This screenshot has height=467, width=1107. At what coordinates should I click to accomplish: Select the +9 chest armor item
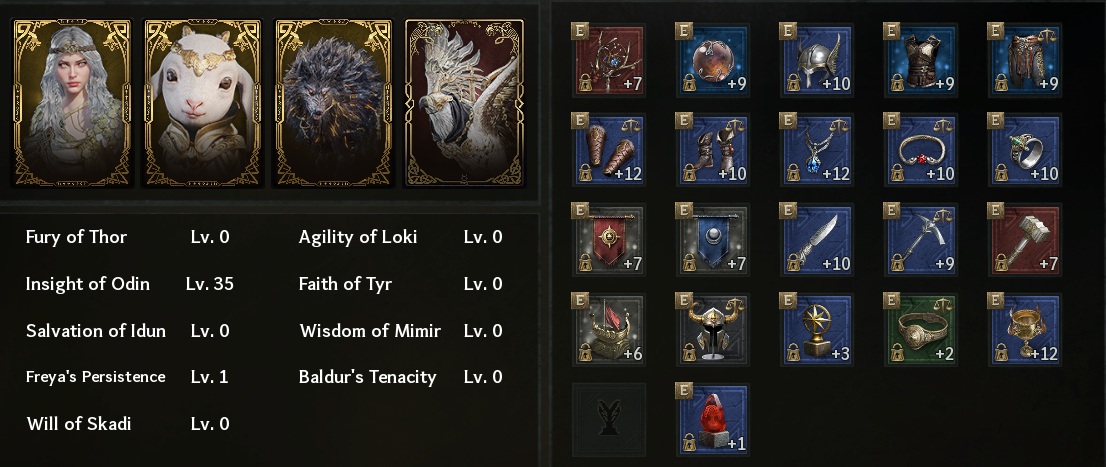coord(920,60)
